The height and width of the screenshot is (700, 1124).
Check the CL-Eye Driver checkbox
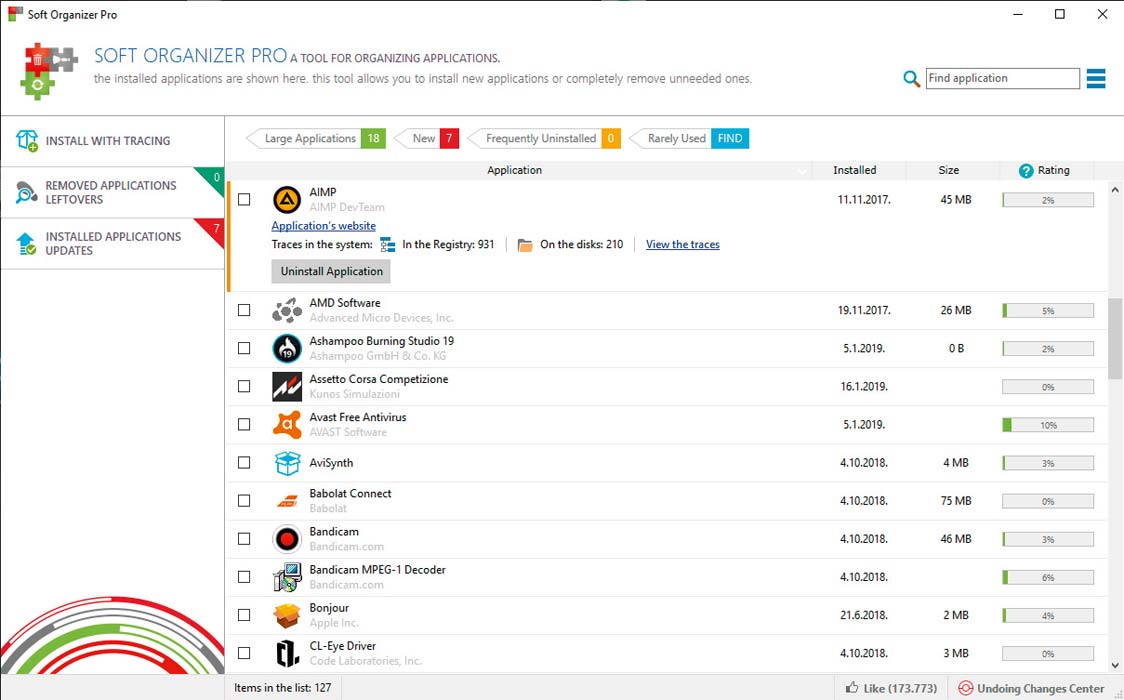[244, 653]
